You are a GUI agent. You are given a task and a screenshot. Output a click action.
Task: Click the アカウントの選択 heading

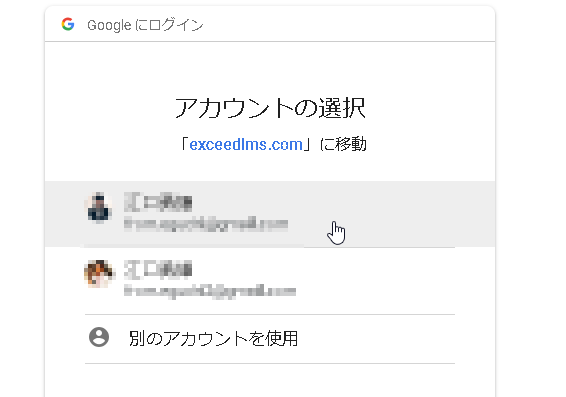[270, 108]
